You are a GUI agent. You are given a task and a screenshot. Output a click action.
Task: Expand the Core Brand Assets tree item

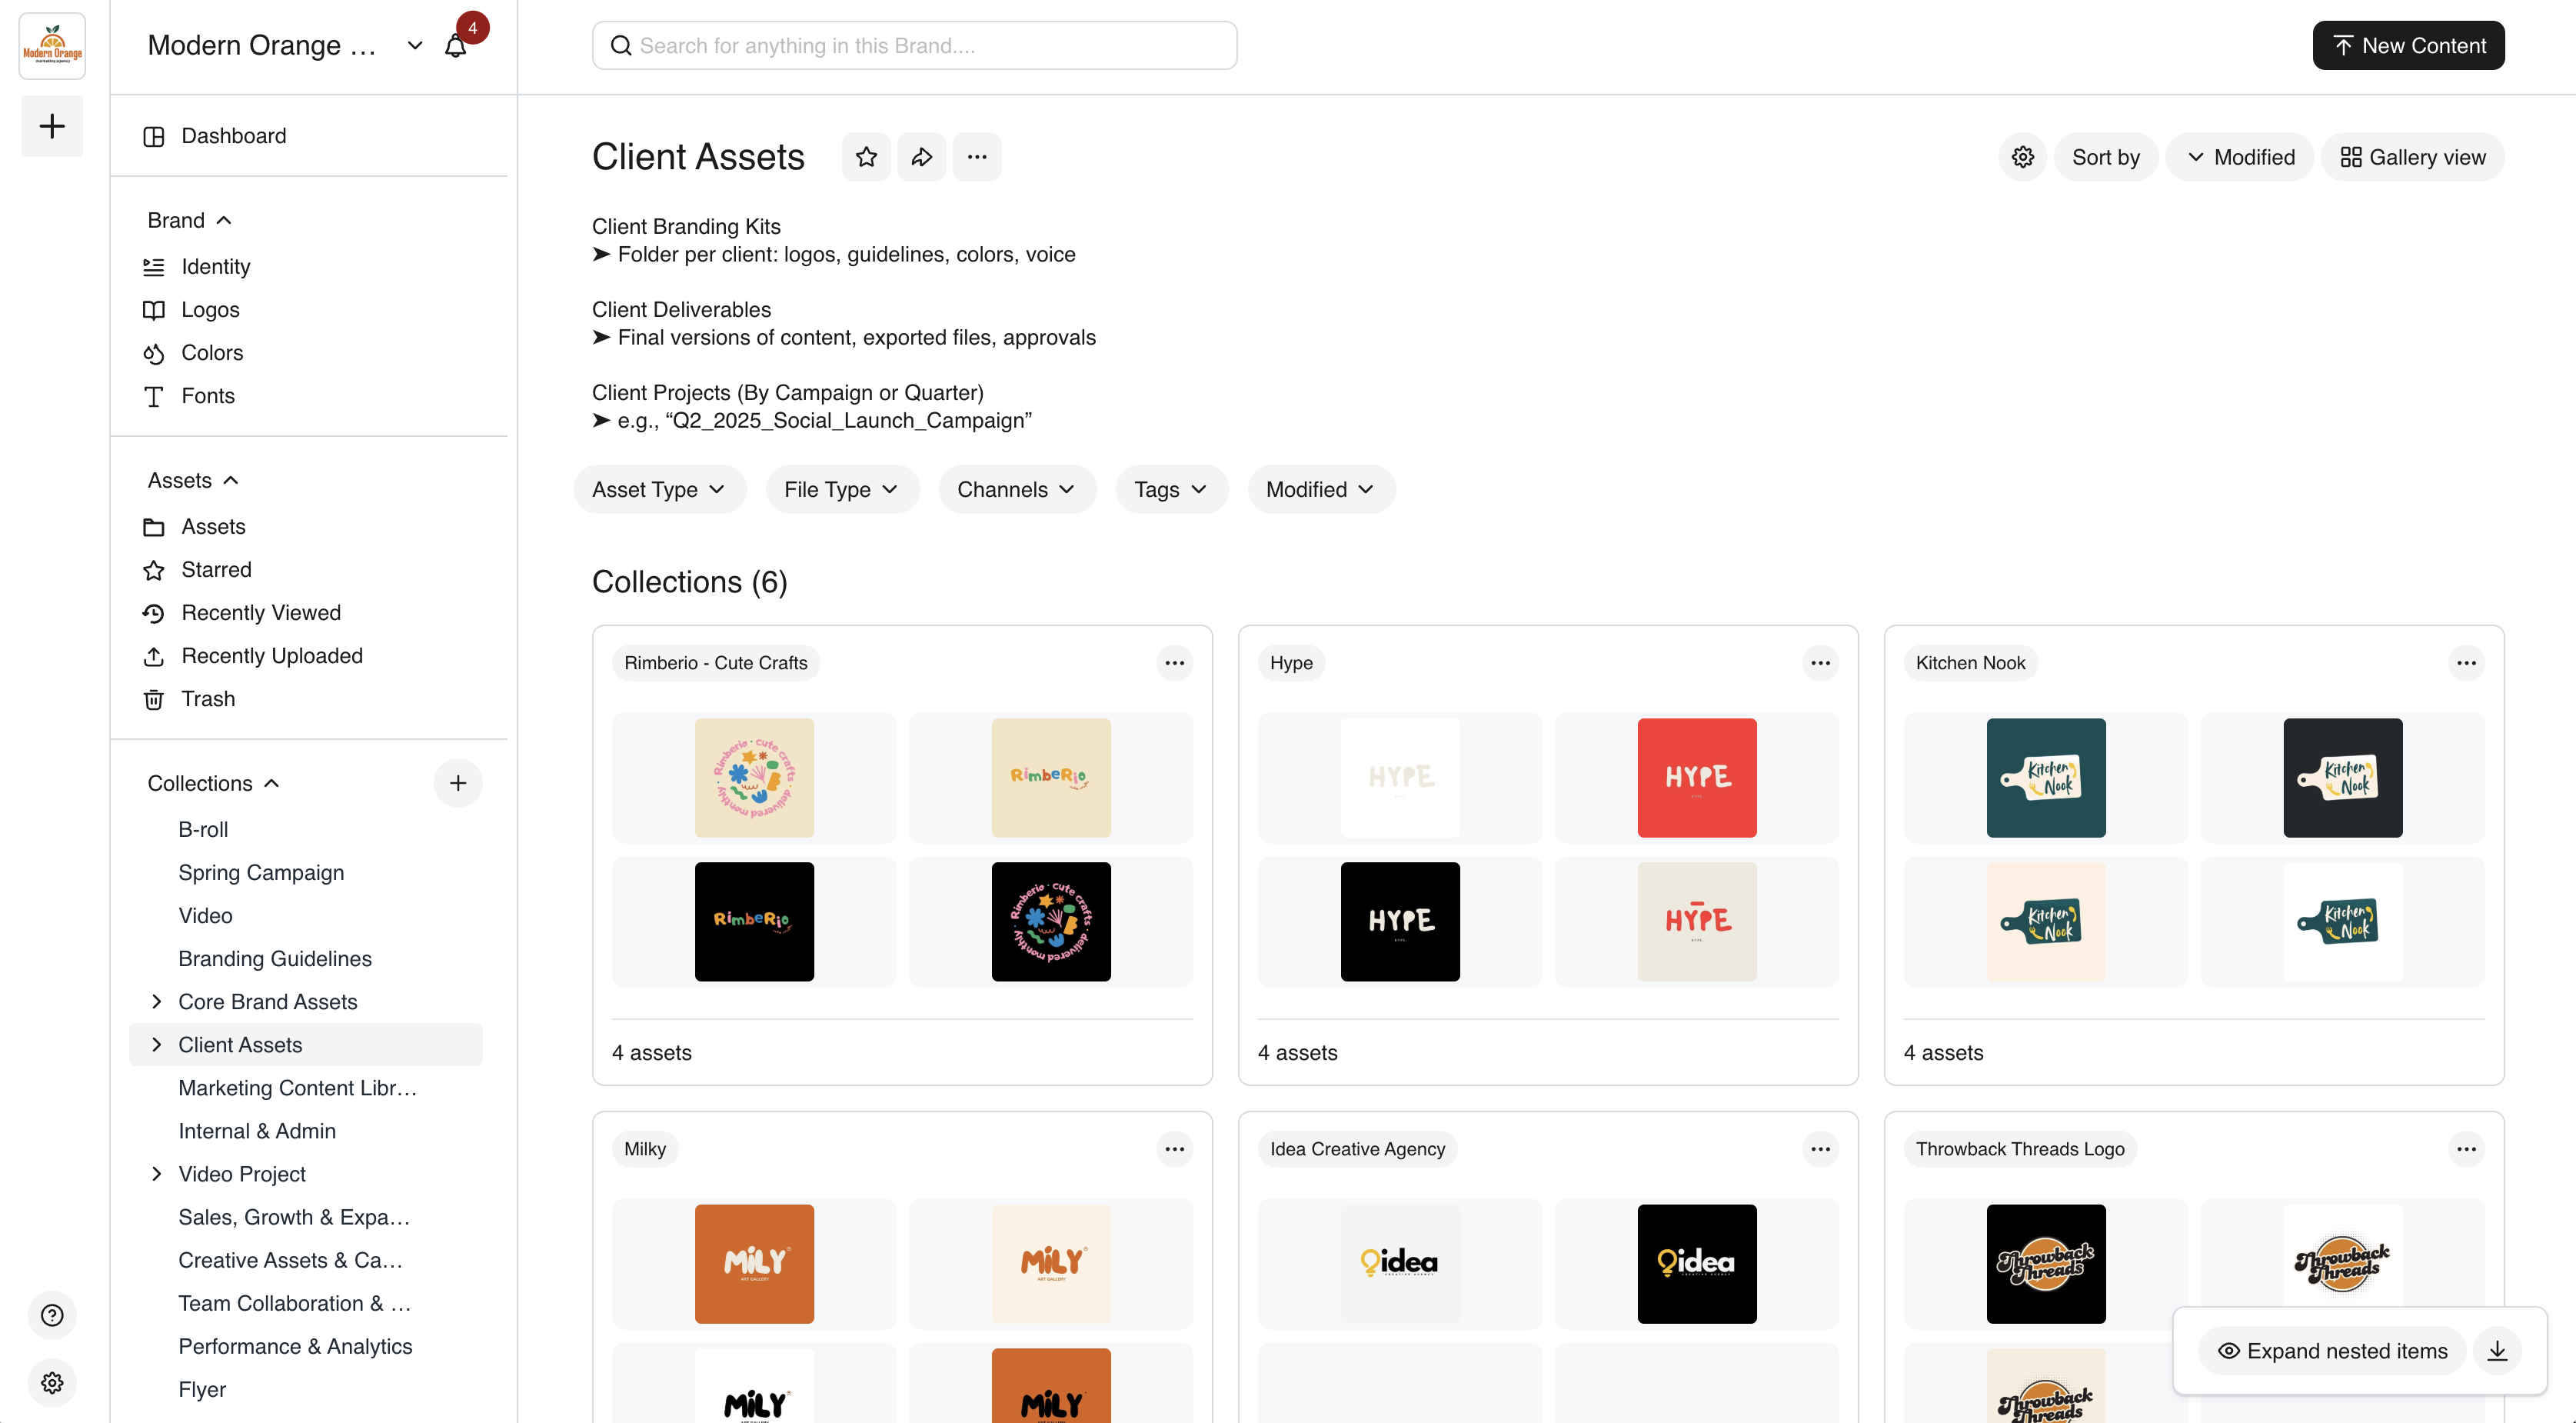pos(156,1001)
